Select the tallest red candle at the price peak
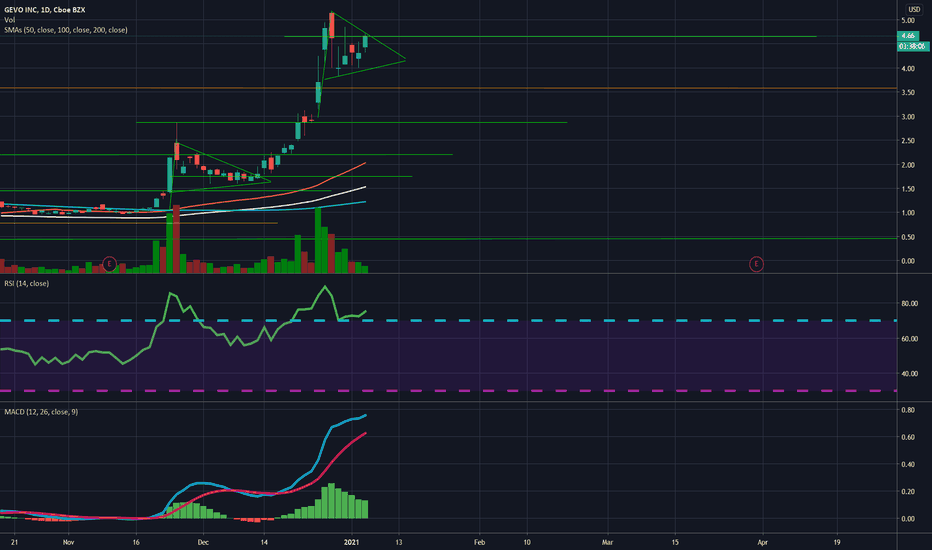The width and height of the screenshot is (932, 550). pos(332,26)
